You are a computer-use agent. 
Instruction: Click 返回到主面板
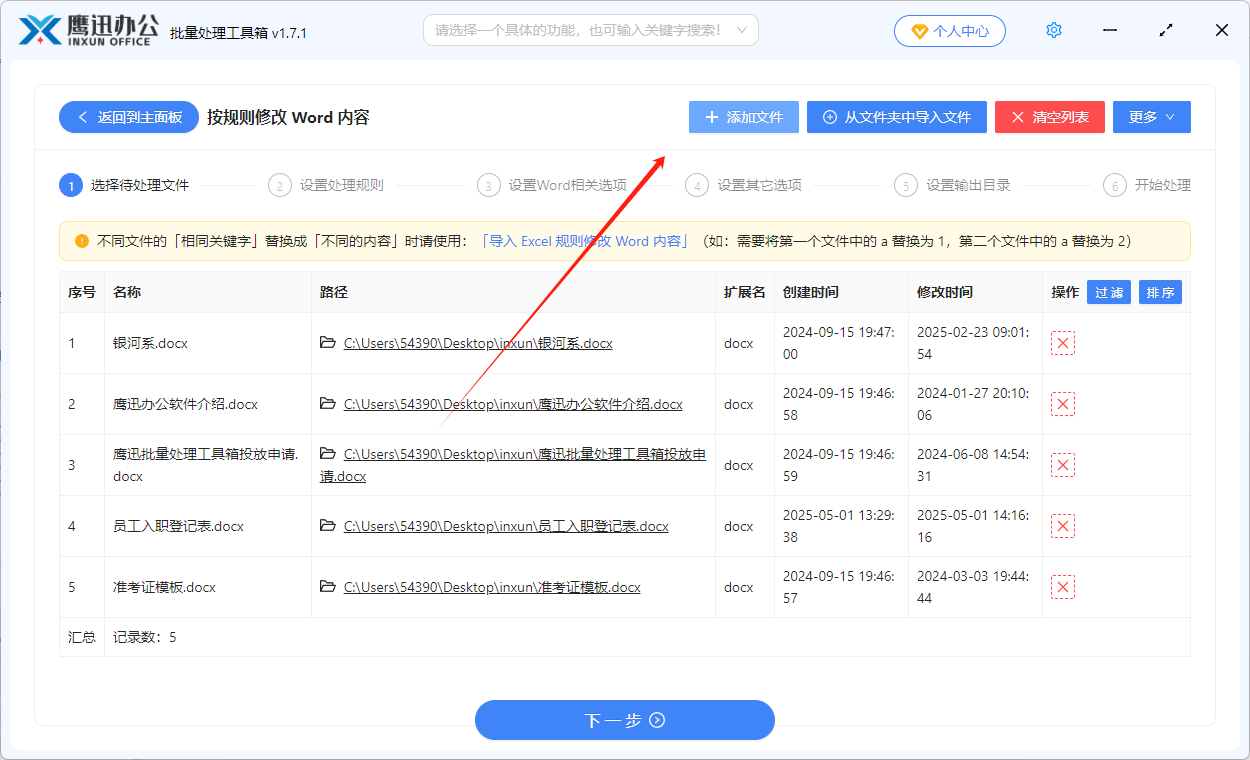128,117
